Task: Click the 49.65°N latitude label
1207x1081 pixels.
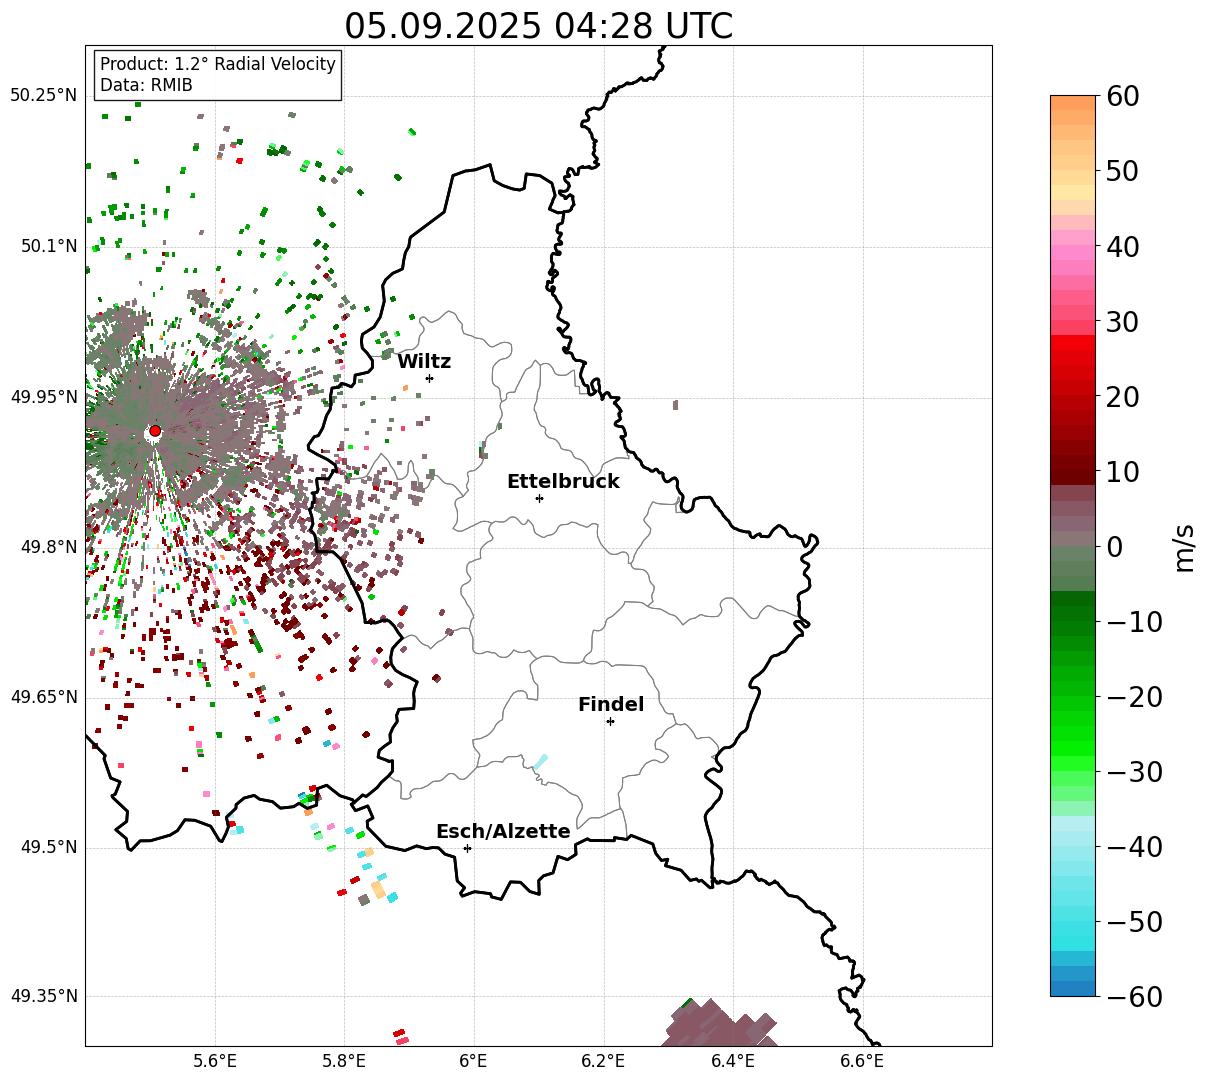Action: click(x=43, y=697)
